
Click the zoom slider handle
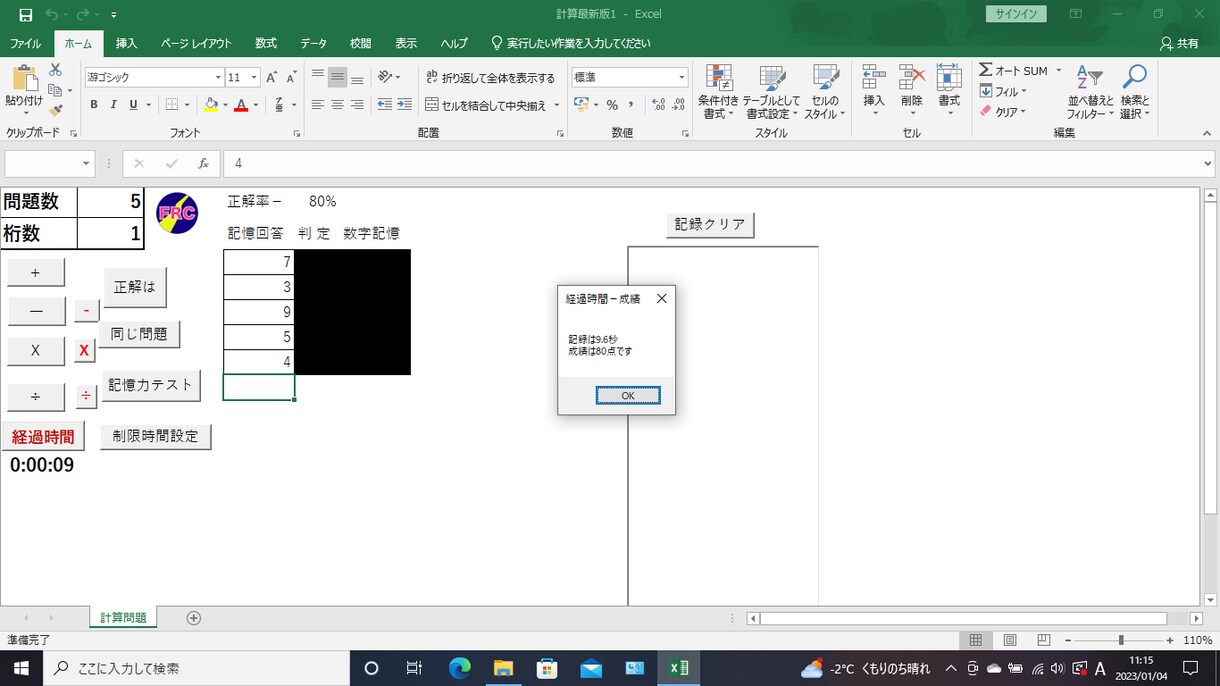coord(1121,640)
